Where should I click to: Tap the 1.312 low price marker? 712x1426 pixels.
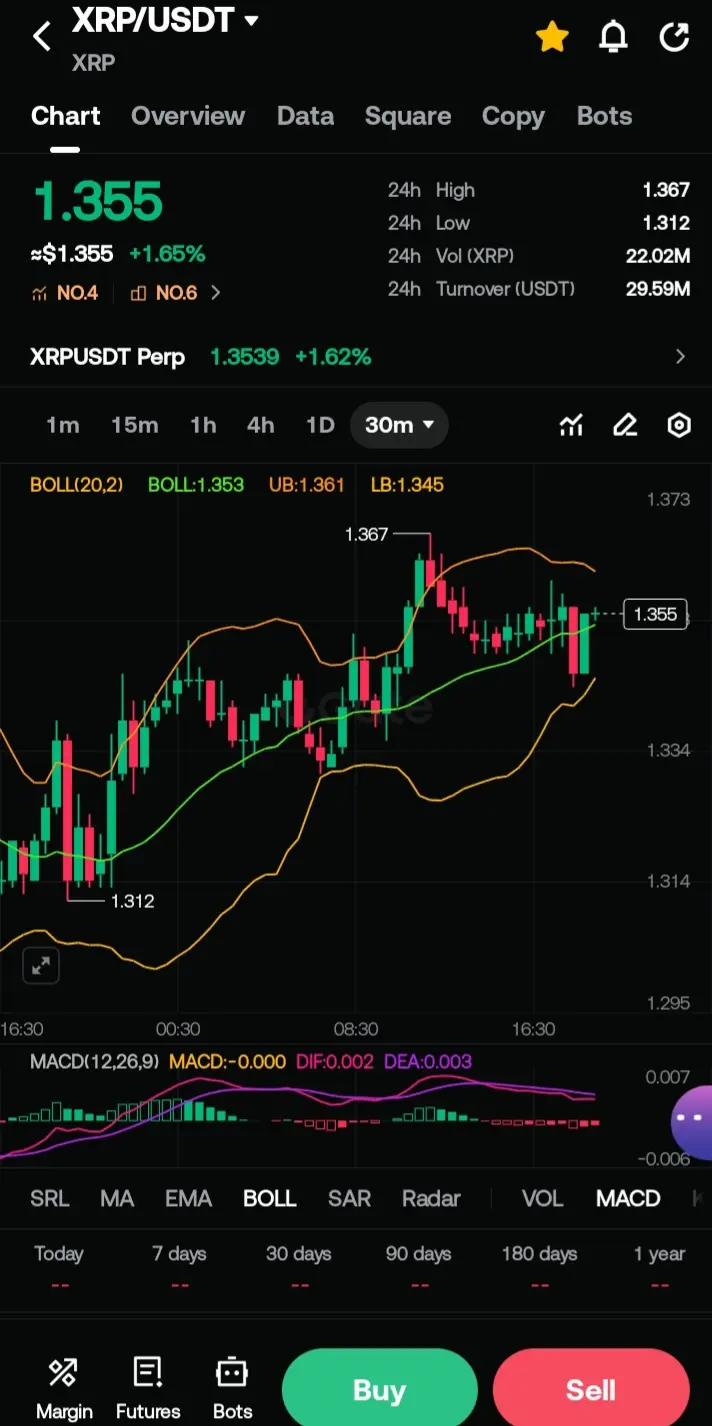[132, 901]
